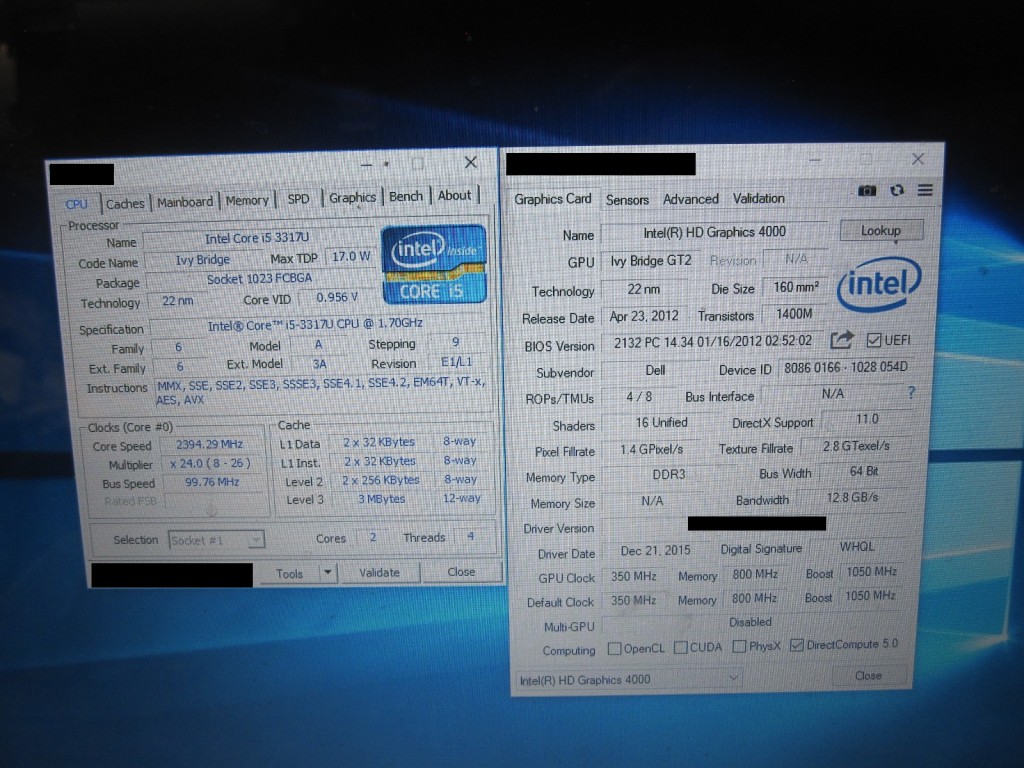This screenshot has height=768, width=1024.
Task: Click the Subvendor value Dell
Action: [x=655, y=370]
